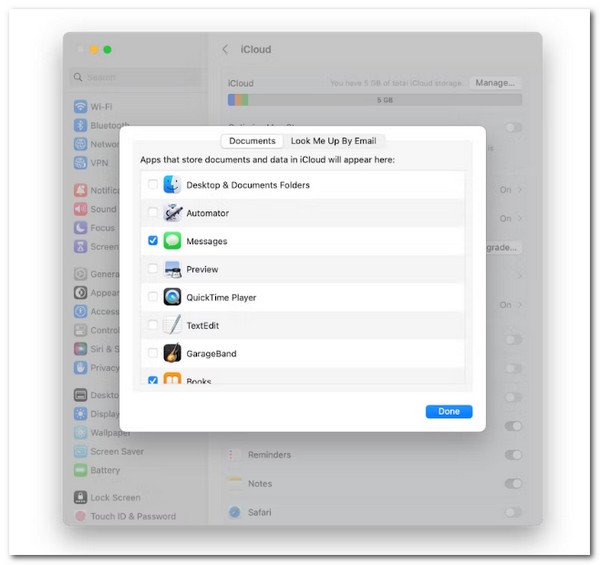Click the Finder icon for Desktop & Documents Folders
This screenshot has width=600, height=565.
(x=172, y=185)
